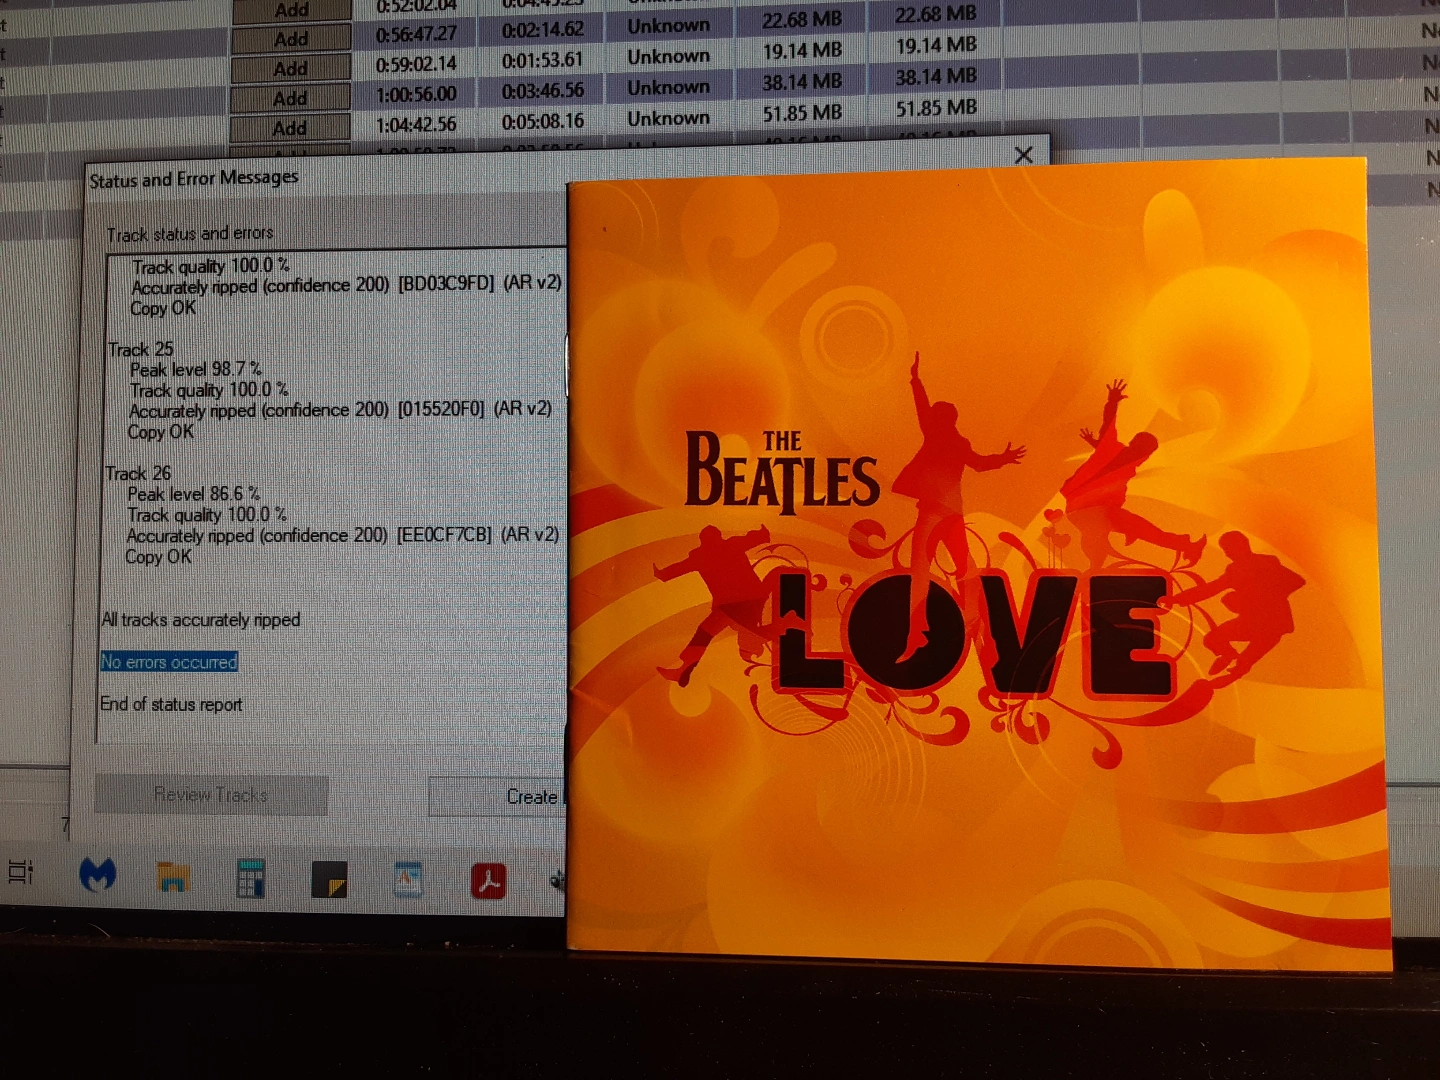Open Task View on the taskbar
This screenshot has height=1080, width=1440.
coord(20,872)
